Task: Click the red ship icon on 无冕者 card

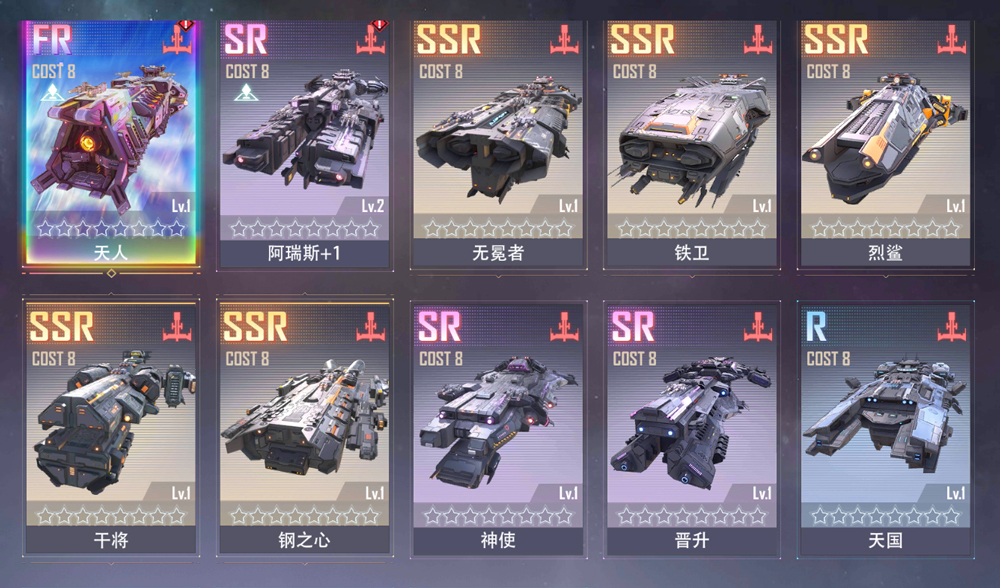Action: click(564, 40)
